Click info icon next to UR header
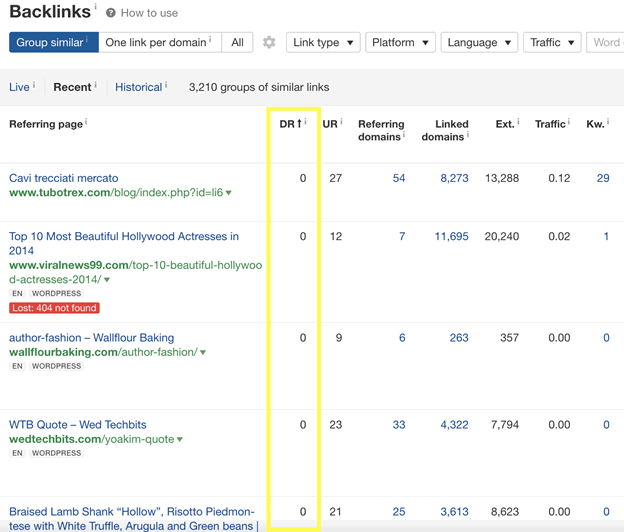The image size is (624, 532). click(x=341, y=121)
